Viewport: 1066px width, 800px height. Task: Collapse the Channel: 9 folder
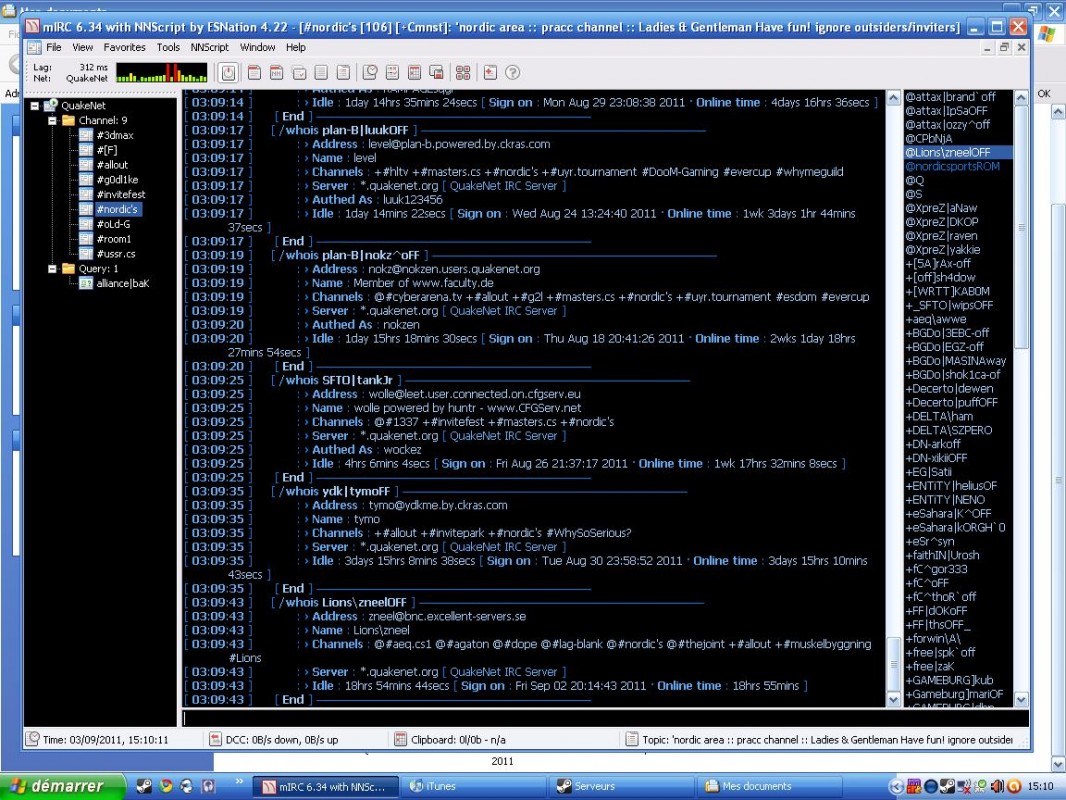(x=53, y=121)
